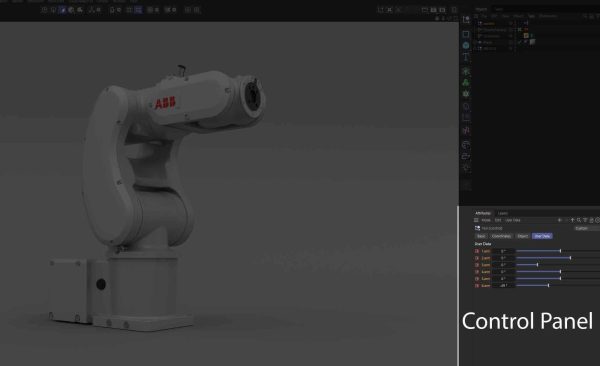Go back in Attribute Manager history
The width and height of the screenshot is (600, 366).
pos(560,220)
